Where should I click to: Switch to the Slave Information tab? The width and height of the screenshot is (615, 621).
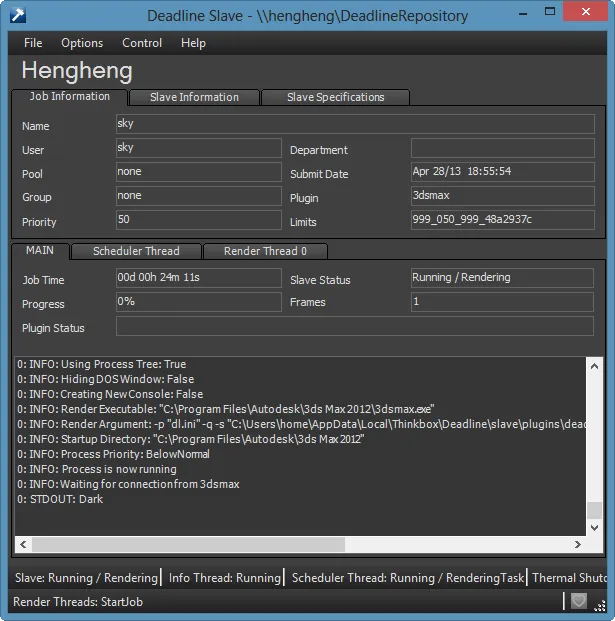pos(194,97)
